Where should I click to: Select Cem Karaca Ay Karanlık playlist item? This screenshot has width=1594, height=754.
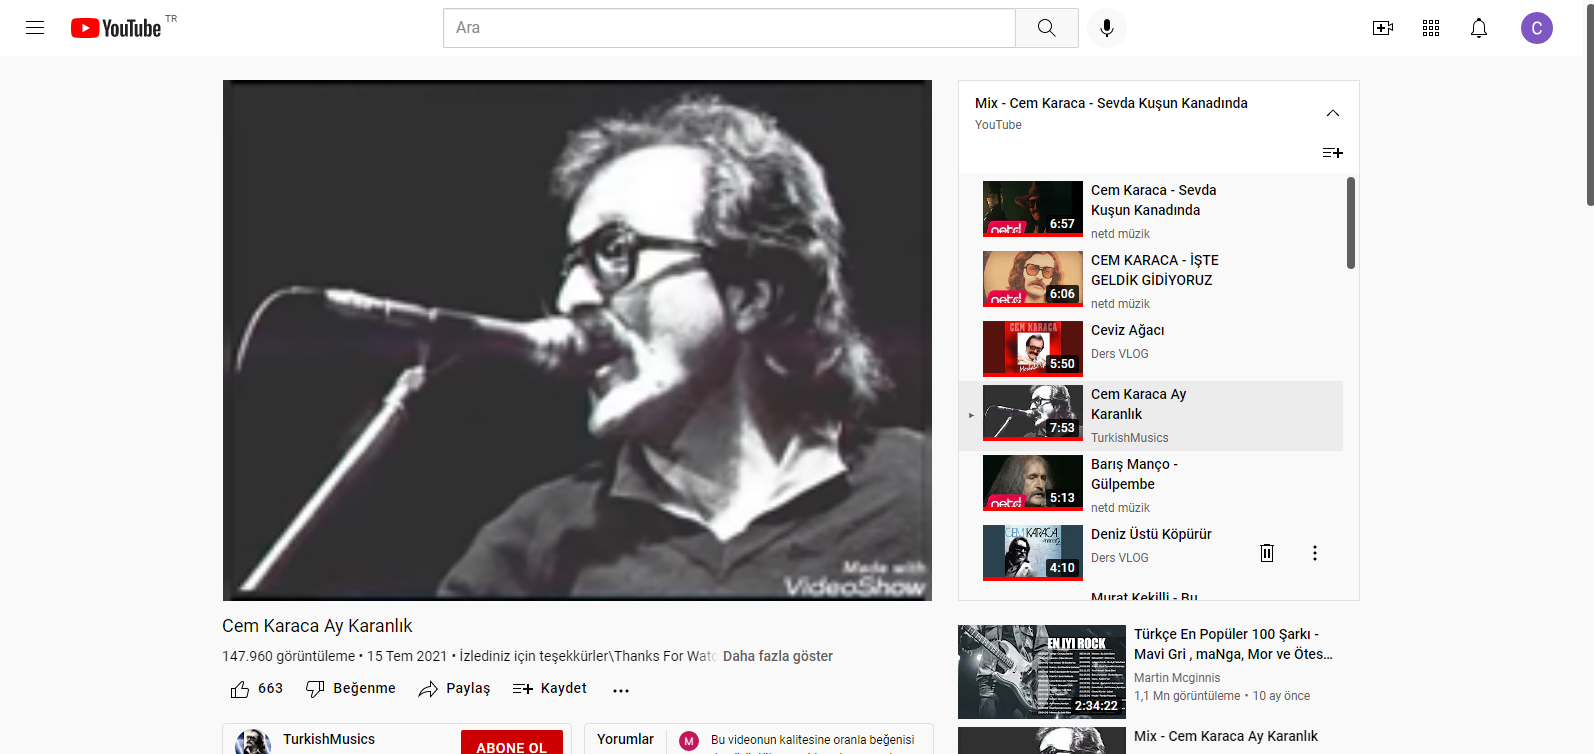click(x=1151, y=415)
